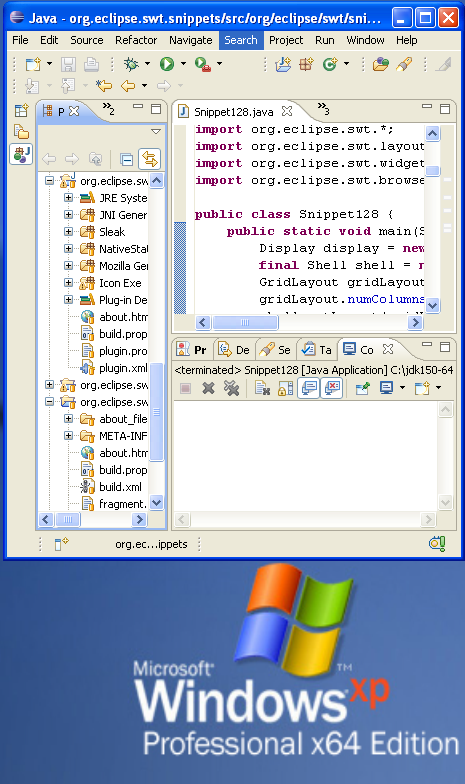This screenshot has height=784, width=465.
Task: Open the New wizard dropdown arrow
Action: pos(49,64)
